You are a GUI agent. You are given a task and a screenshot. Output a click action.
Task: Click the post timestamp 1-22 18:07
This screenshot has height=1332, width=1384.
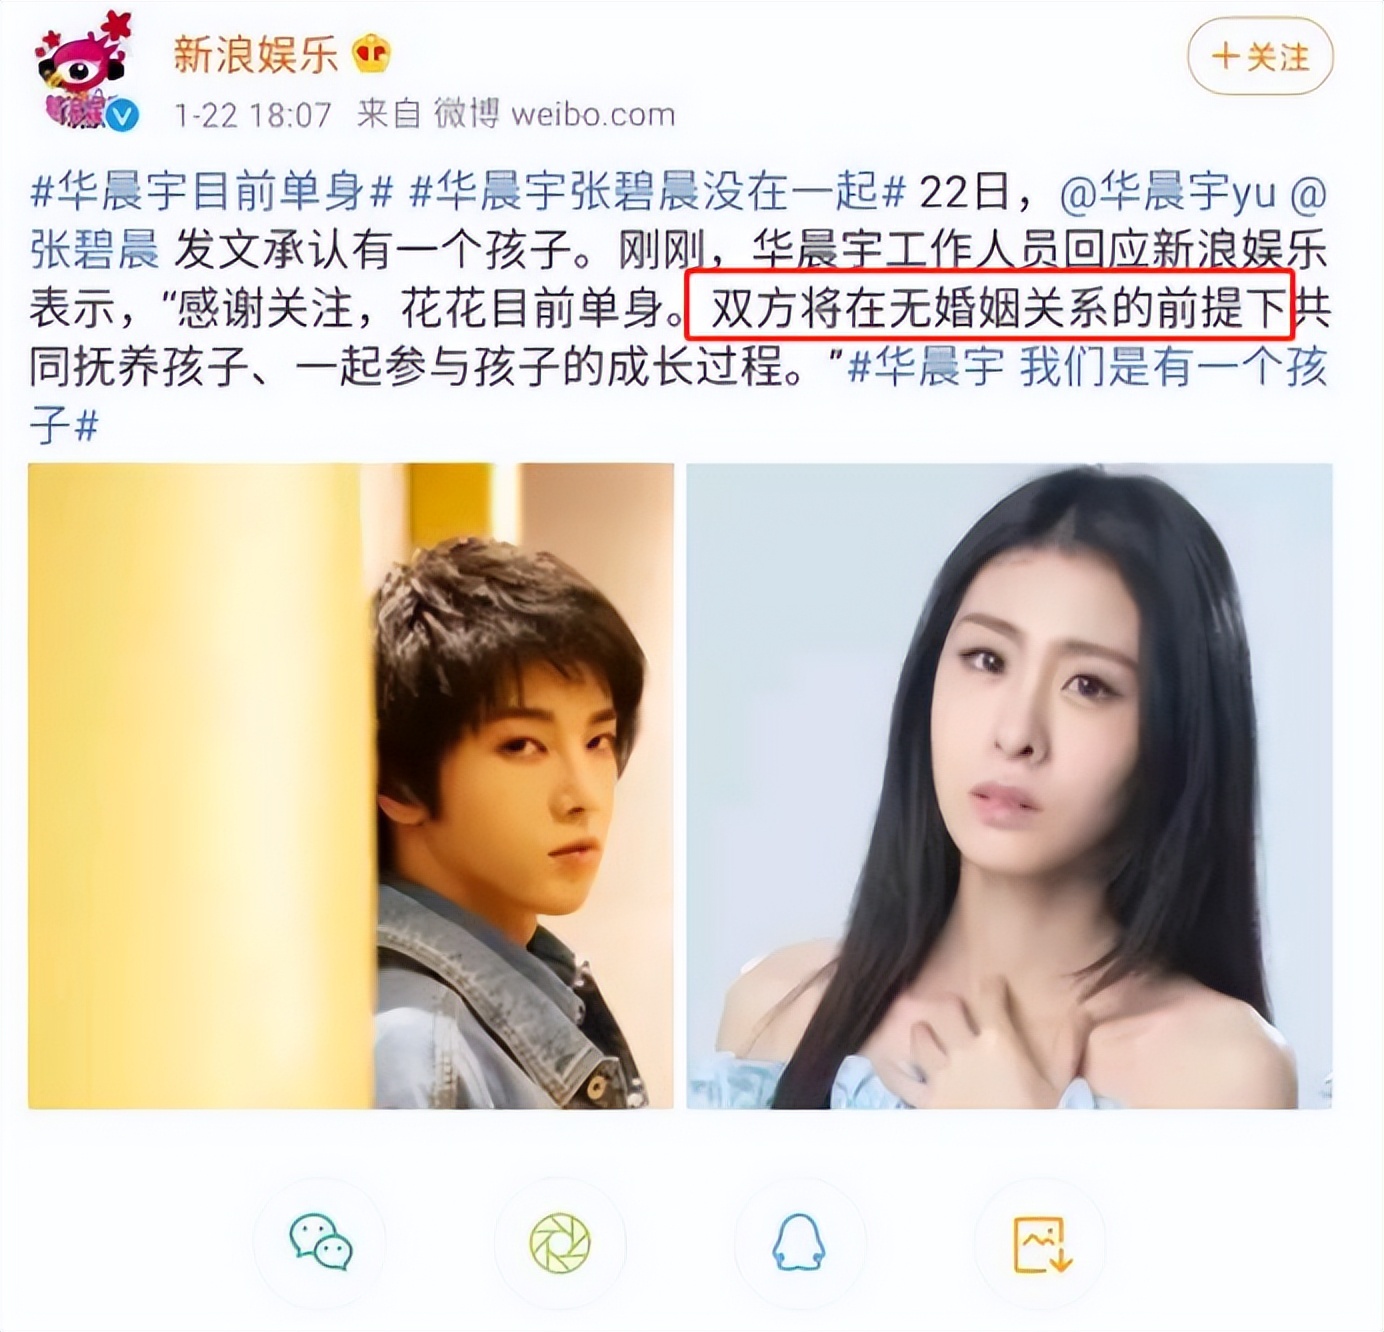(x=253, y=115)
